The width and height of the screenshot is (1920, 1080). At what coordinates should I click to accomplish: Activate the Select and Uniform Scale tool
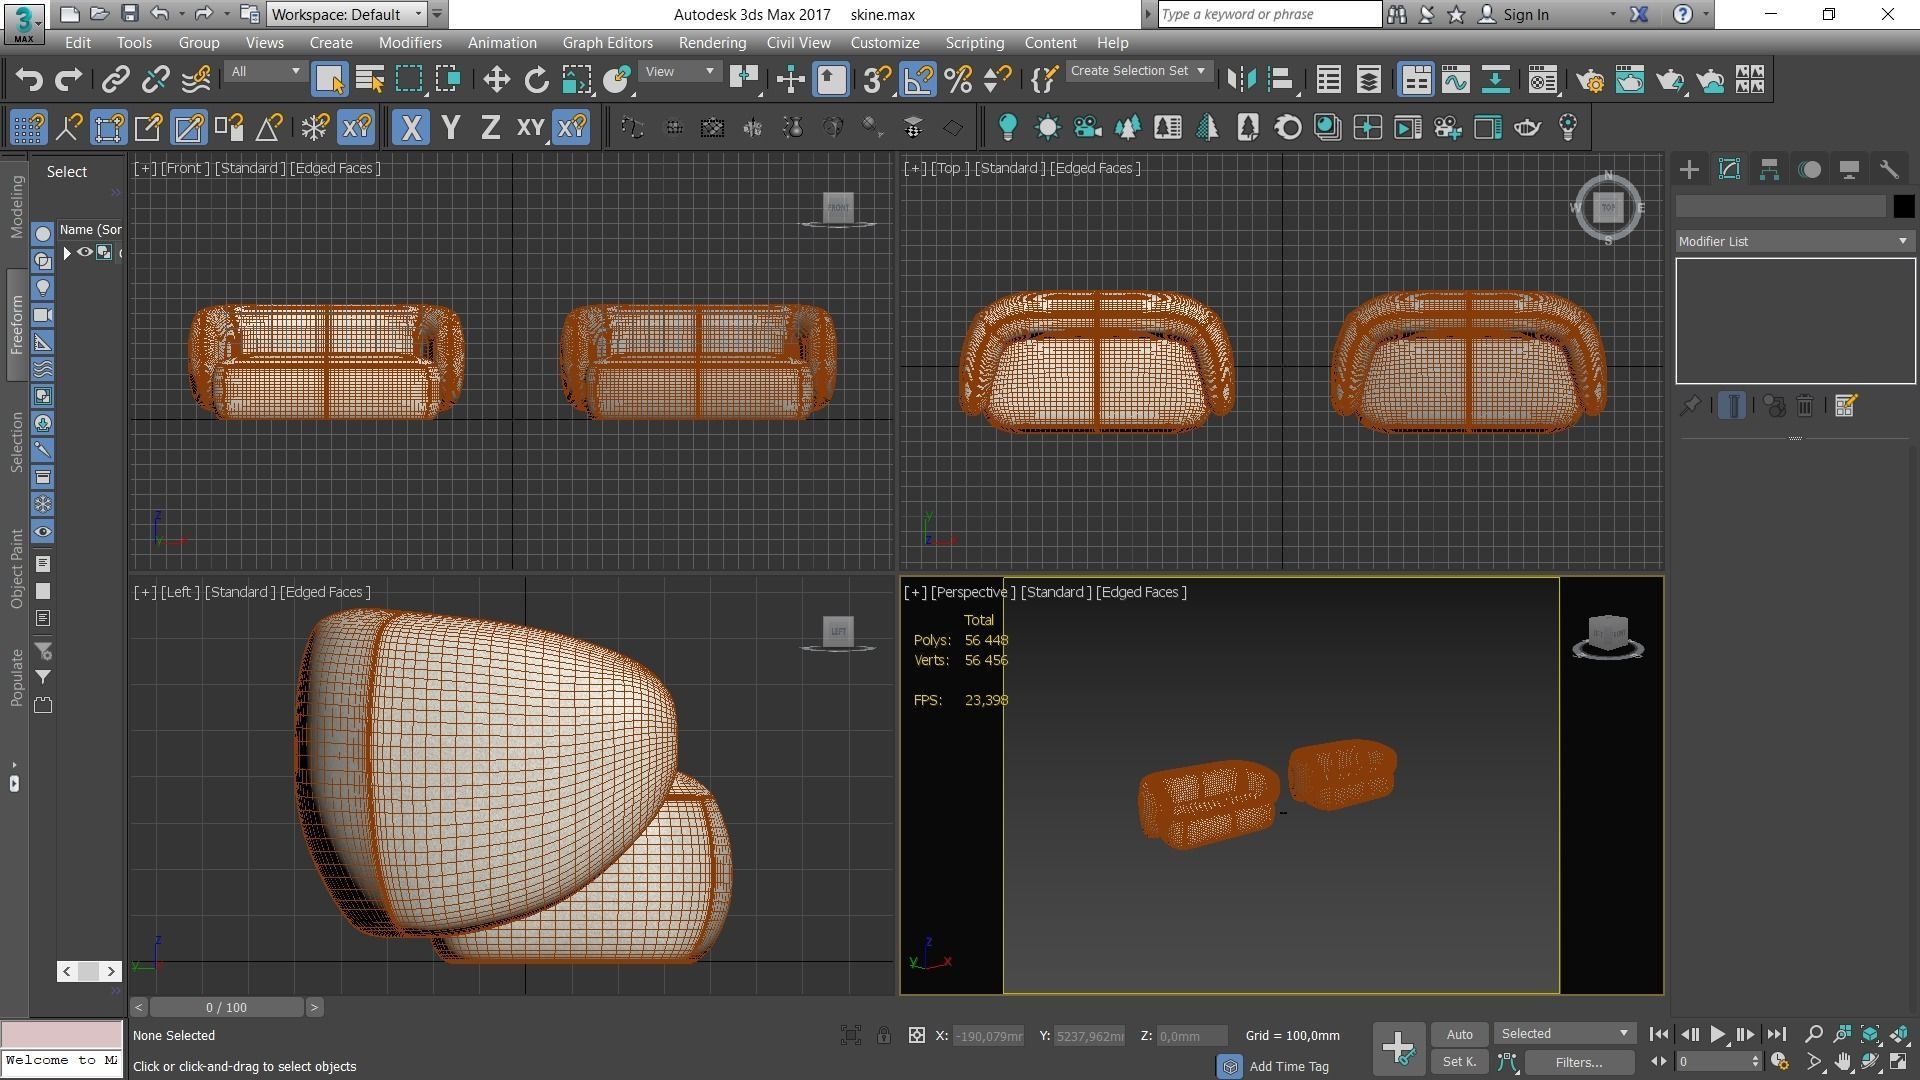pos(577,80)
